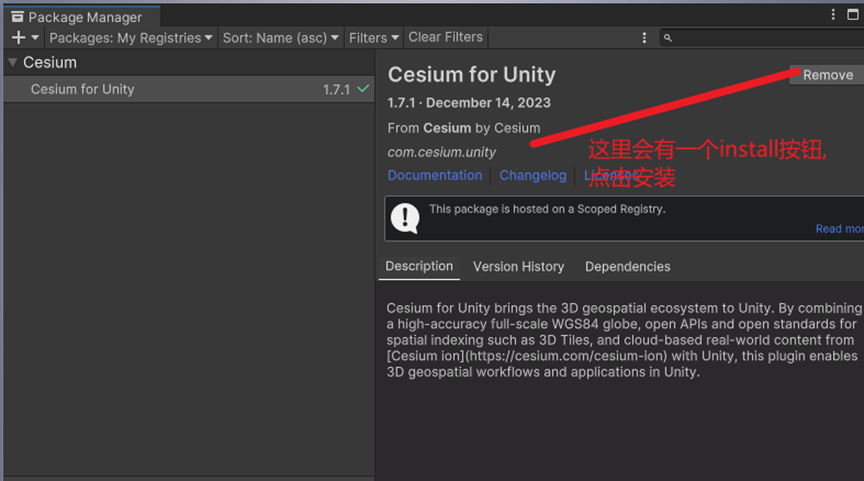Click the Cesium for Unity title heading
This screenshot has width=864, height=481.
(472, 75)
